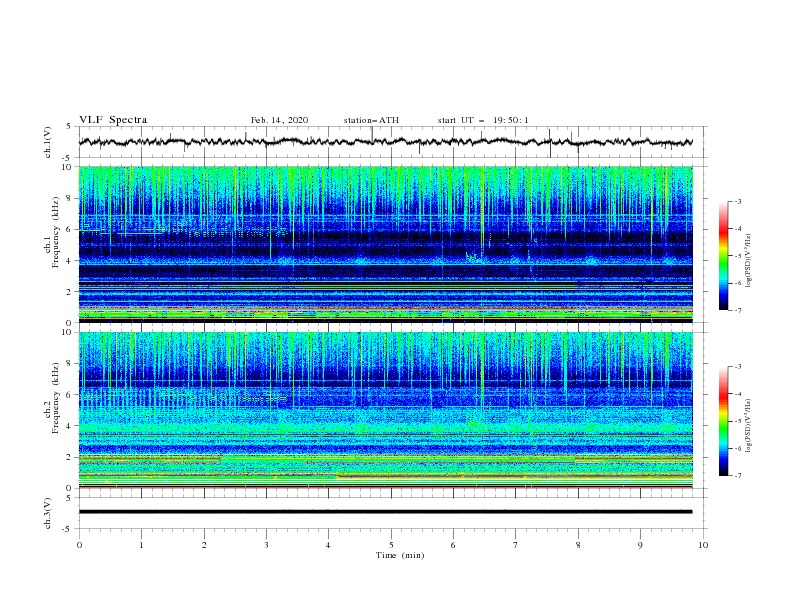Click the 2 kHz tick label of ch.2 spectrogram
Viewport: 792px width, 612px height.
pyautogui.click(x=69, y=457)
